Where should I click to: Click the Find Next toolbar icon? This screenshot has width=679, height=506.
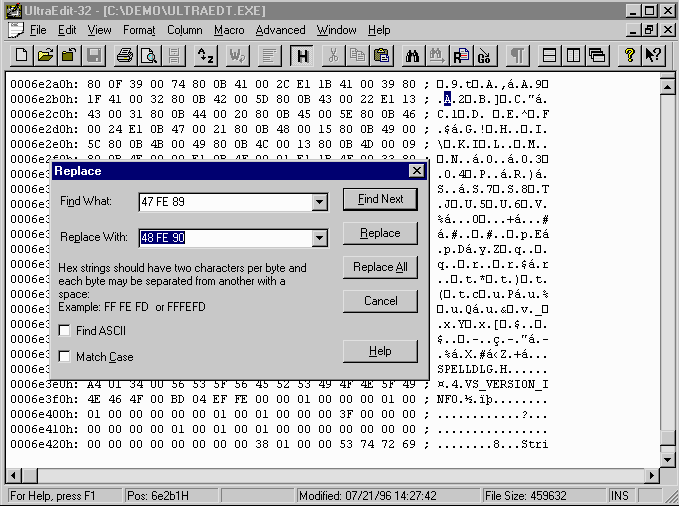click(437, 55)
